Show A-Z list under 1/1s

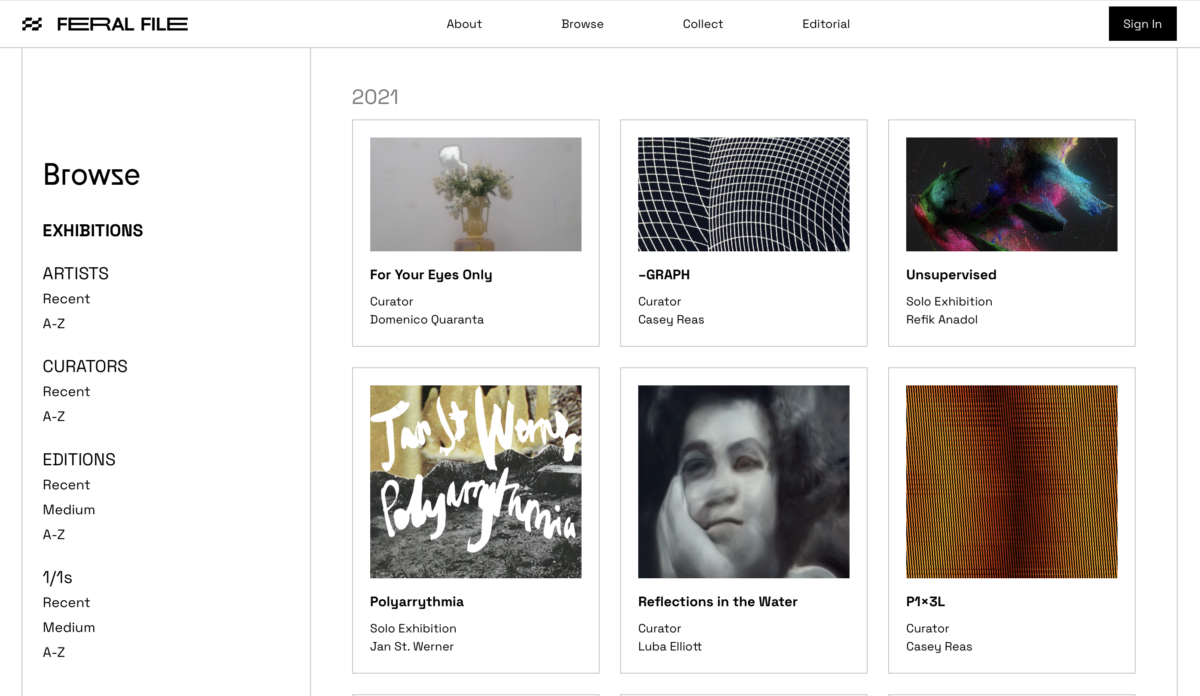54,653
